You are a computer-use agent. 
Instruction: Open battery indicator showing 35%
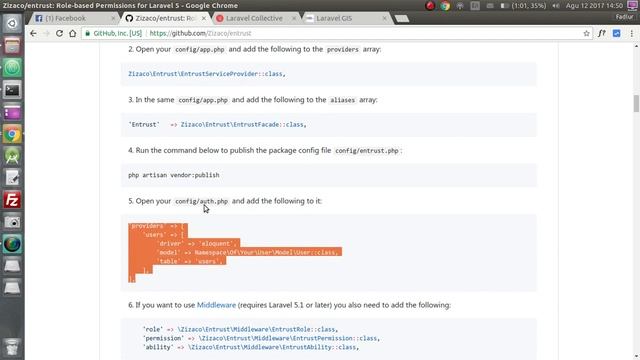(x=523, y=6)
